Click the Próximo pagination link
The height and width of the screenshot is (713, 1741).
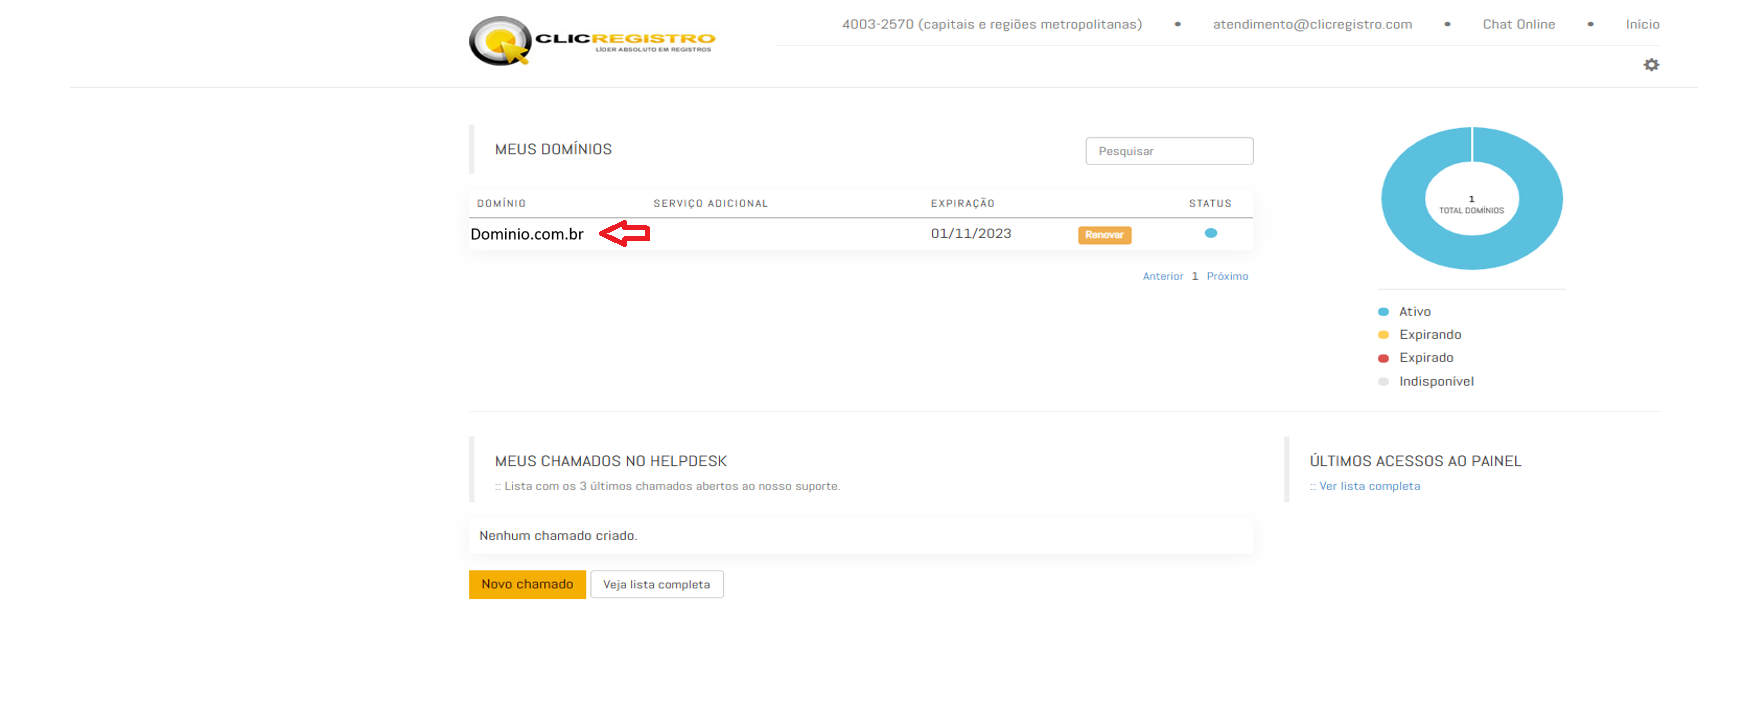[1227, 276]
